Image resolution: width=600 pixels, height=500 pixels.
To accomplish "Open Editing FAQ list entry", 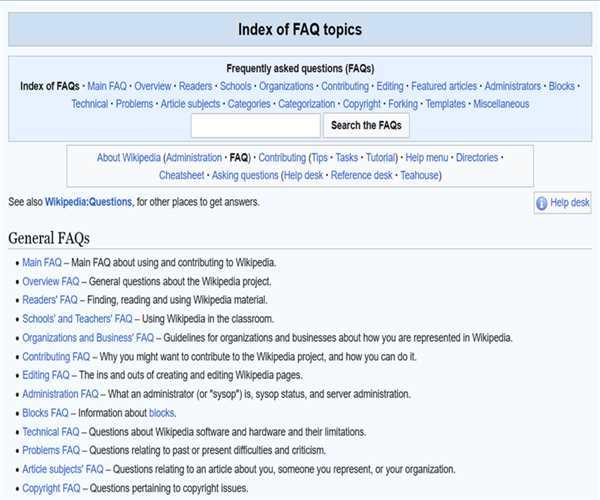I will 46,375.
